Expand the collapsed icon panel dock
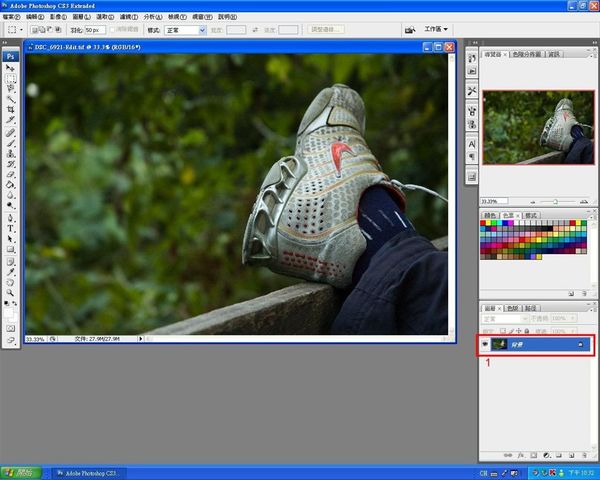The width and height of the screenshot is (600, 480). click(x=475, y=42)
